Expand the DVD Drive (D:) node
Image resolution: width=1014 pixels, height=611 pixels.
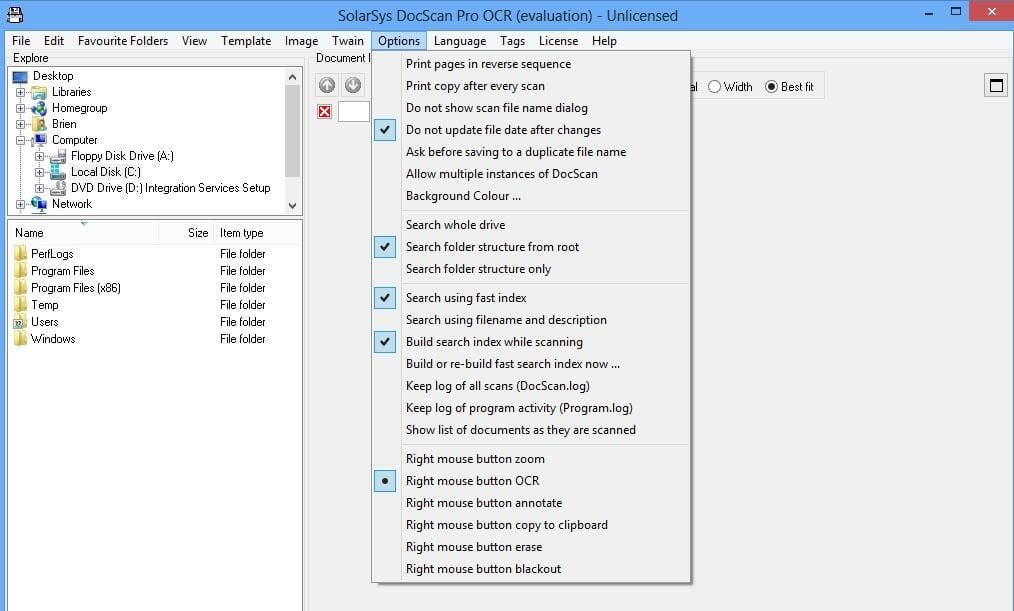[39, 188]
